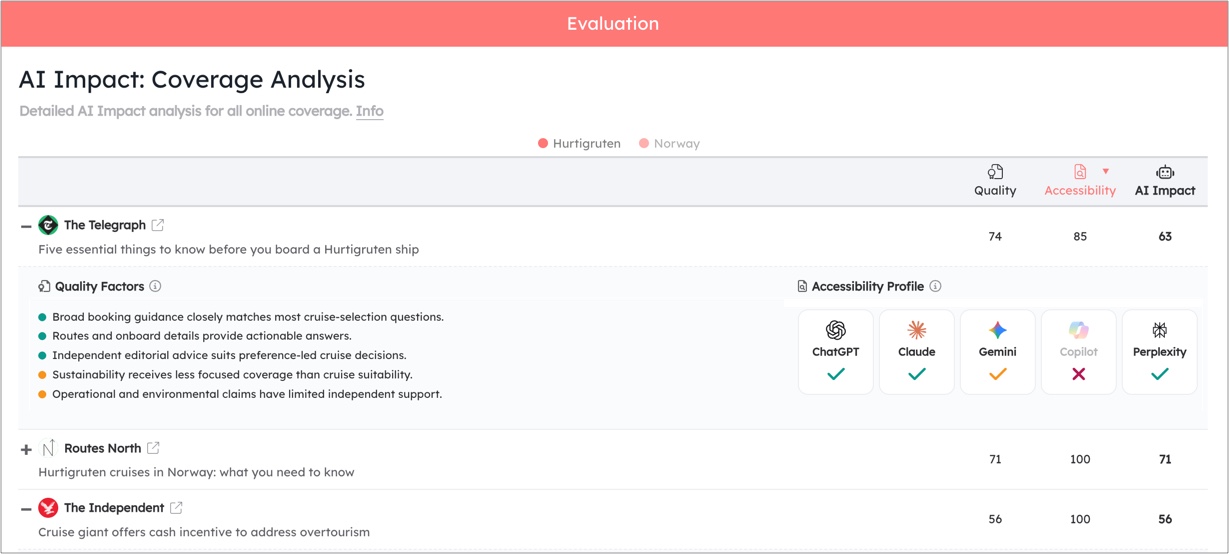Click the ChatGPT green checkmark

[x=836, y=374]
